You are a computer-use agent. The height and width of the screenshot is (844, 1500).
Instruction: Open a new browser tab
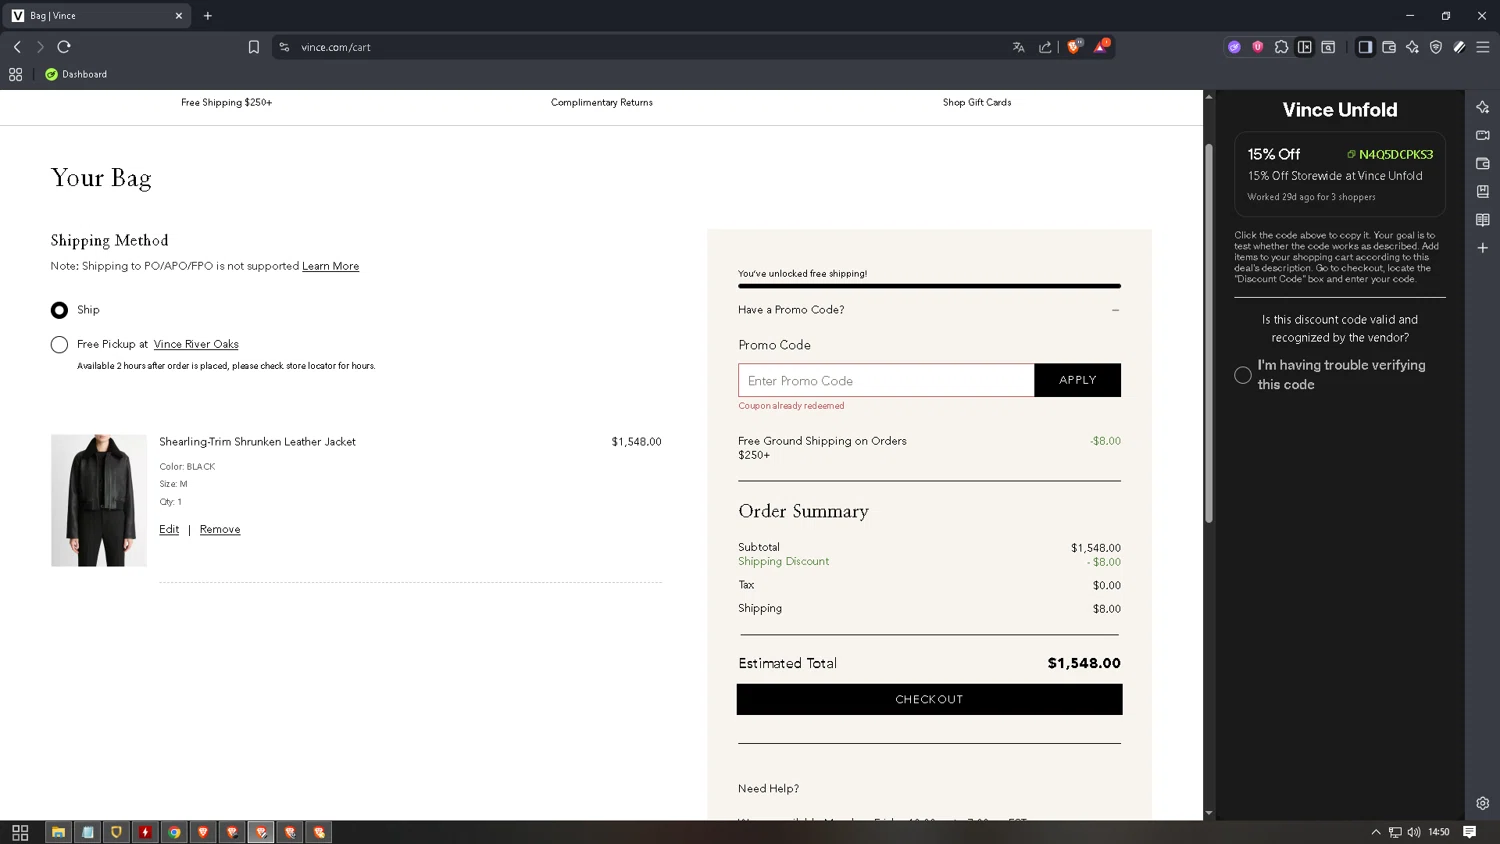208,16
